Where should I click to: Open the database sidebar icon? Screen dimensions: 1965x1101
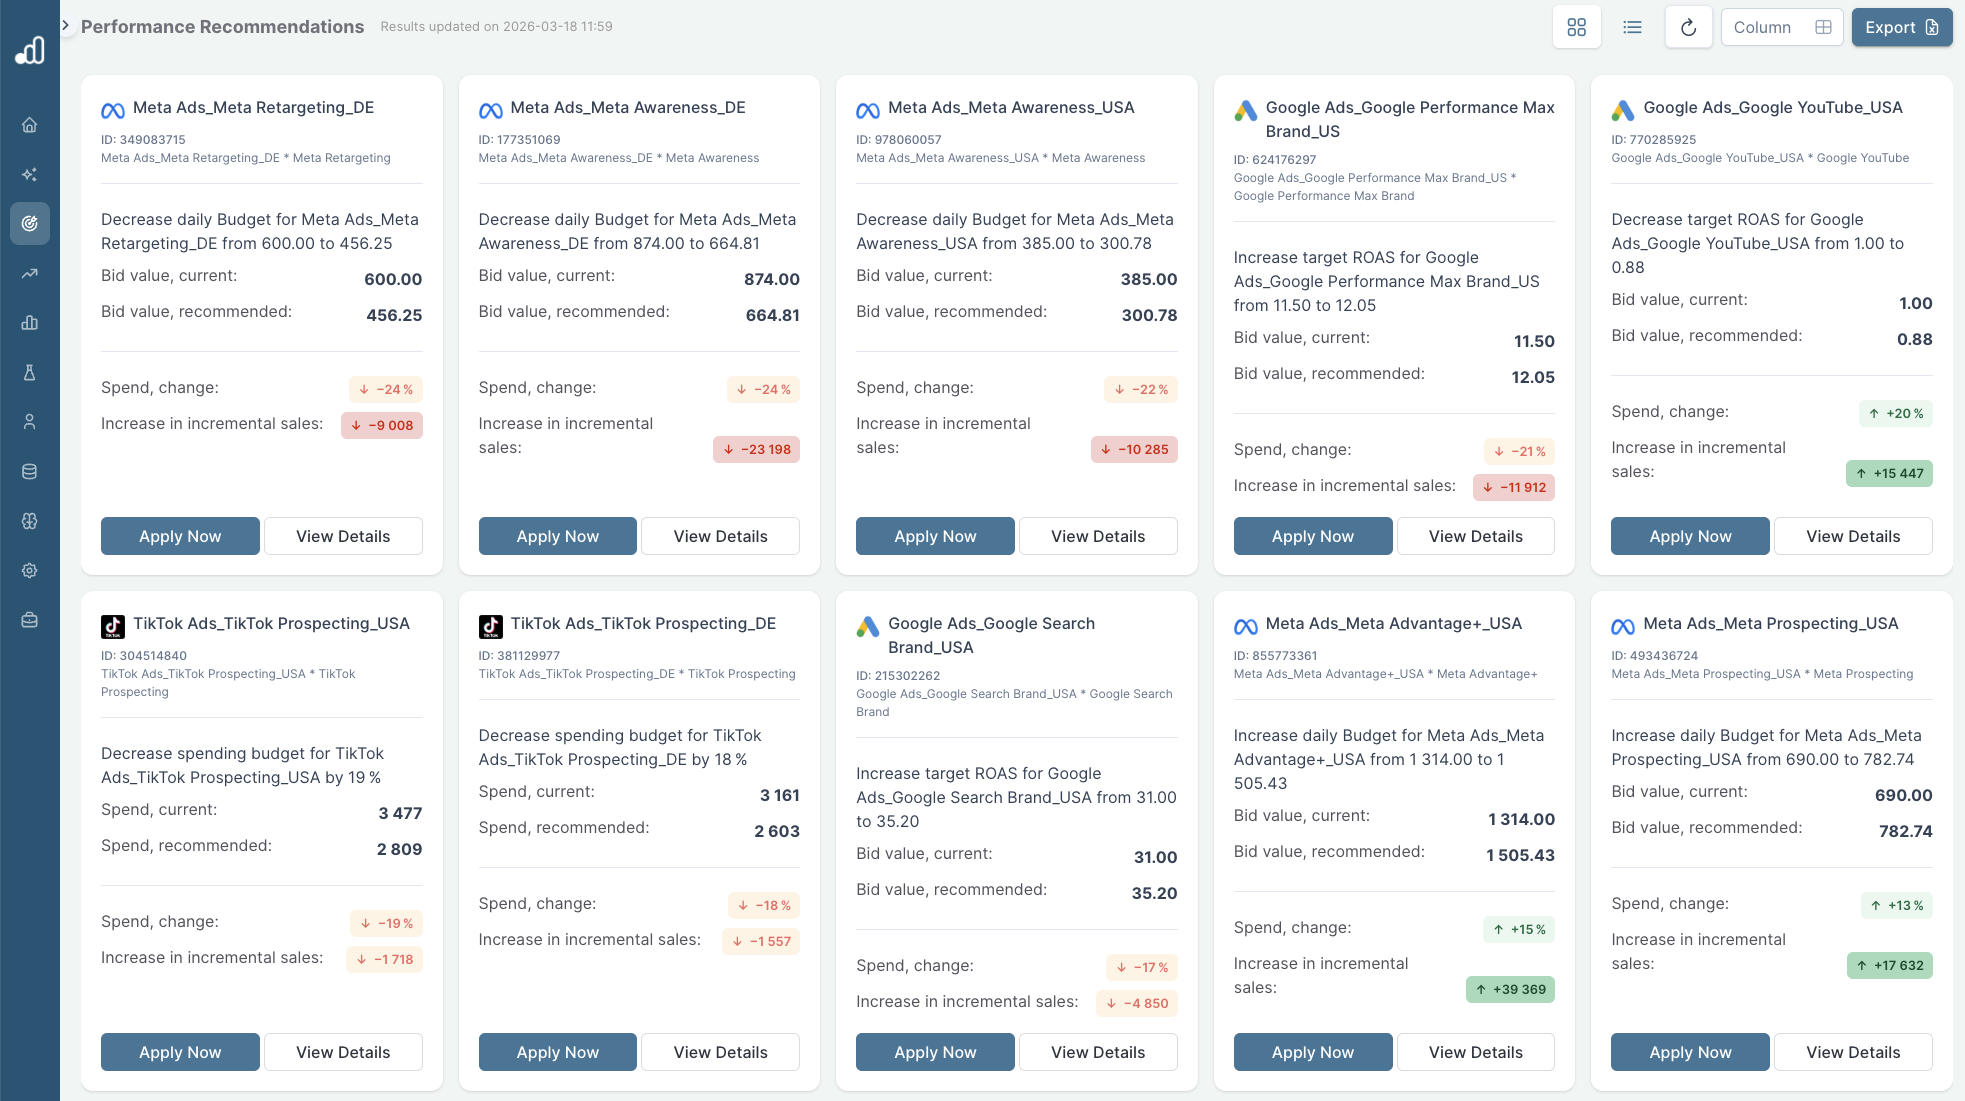click(30, 471)
